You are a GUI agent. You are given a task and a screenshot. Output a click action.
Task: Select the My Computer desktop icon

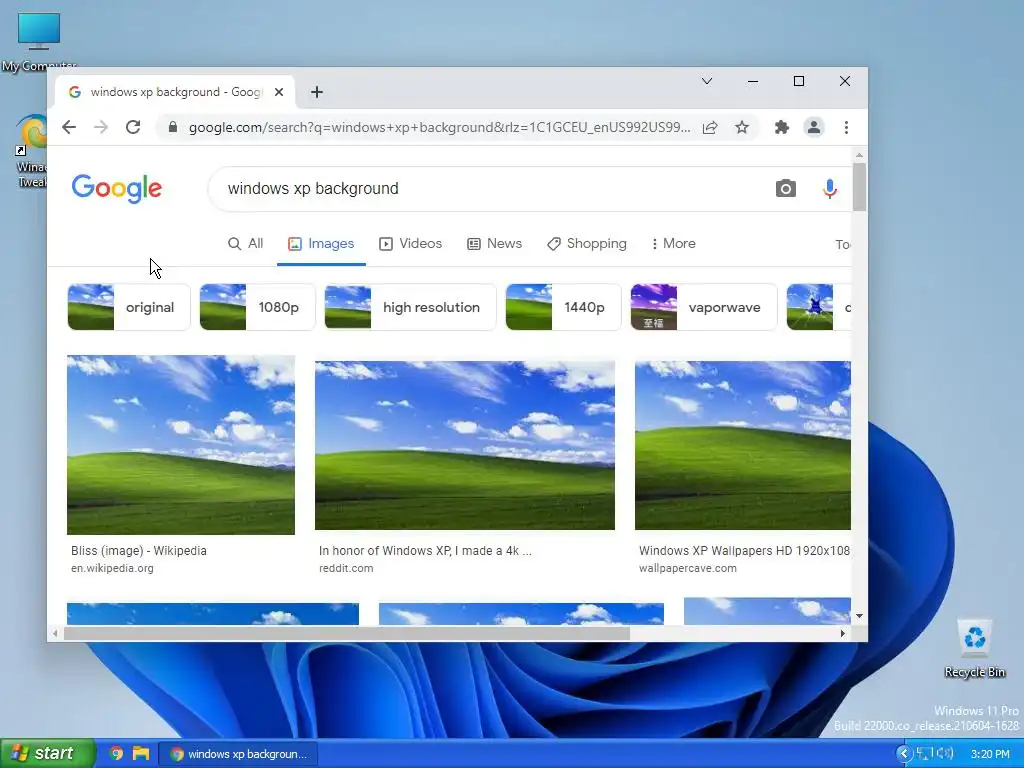(x=39, y=41)
